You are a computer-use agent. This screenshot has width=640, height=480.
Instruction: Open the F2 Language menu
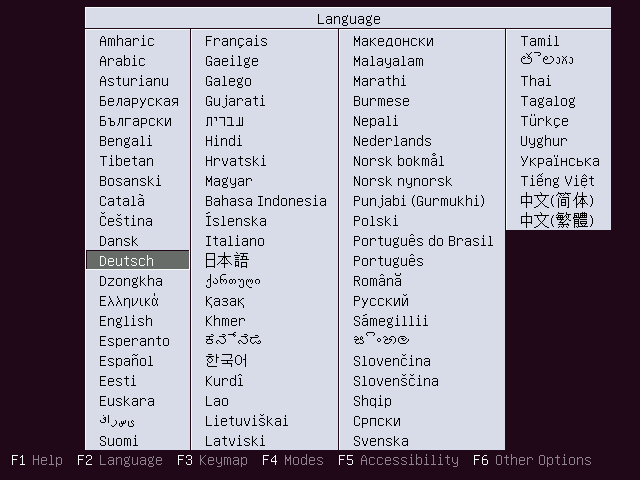(120, 460)
